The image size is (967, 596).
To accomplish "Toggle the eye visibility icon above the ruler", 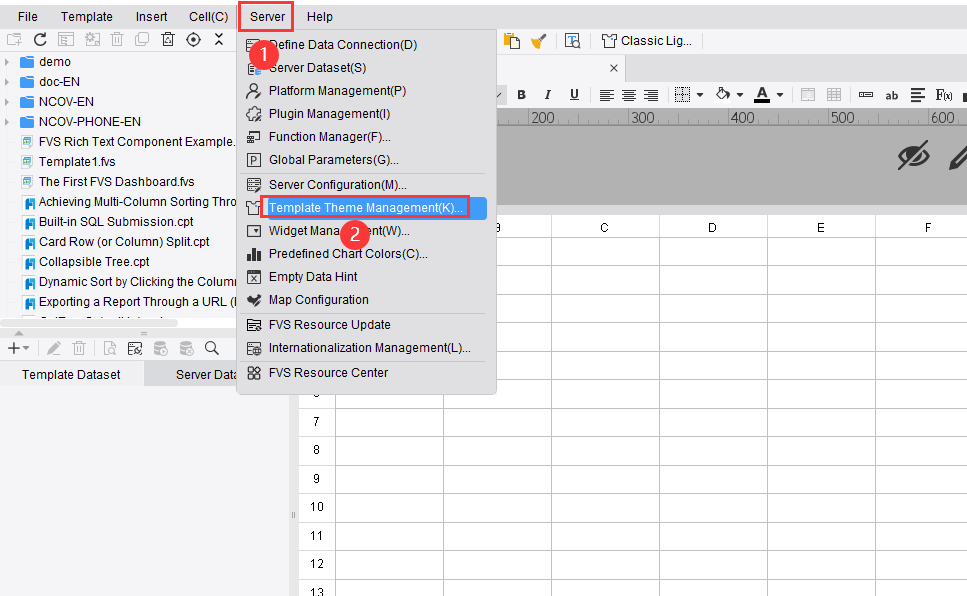I will pos(913,156).
